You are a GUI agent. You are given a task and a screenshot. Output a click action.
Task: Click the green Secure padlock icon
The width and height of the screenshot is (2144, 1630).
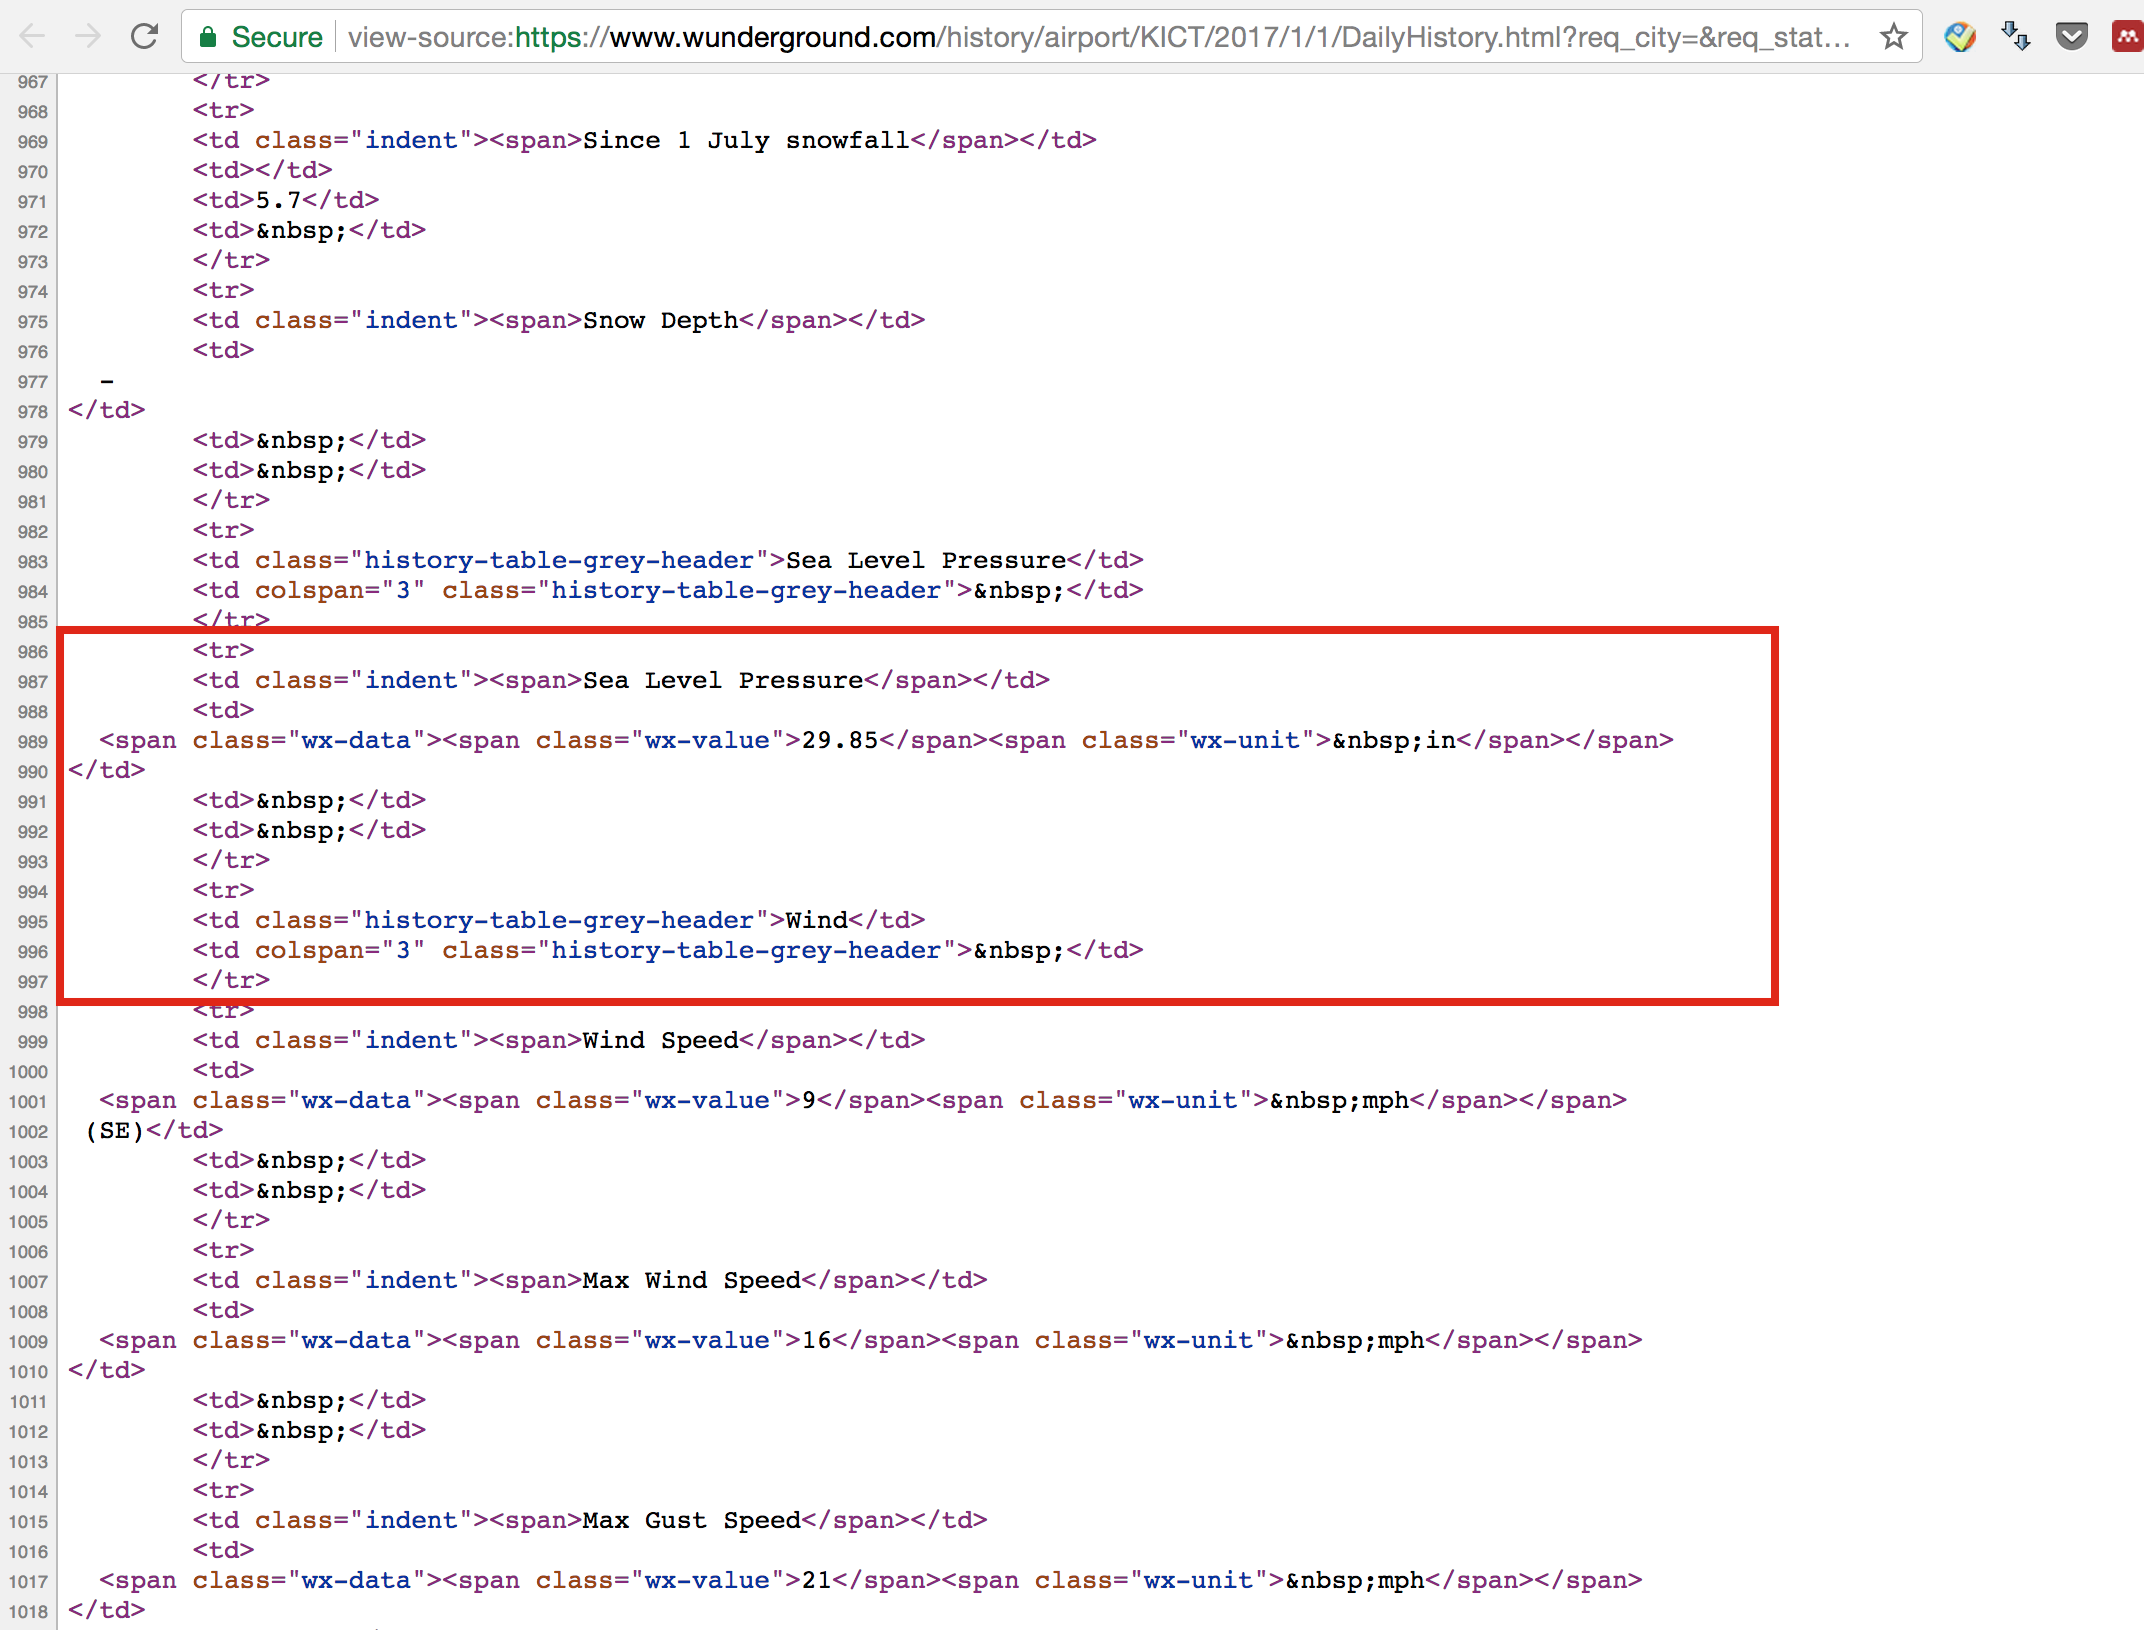[x=208, y=38]
